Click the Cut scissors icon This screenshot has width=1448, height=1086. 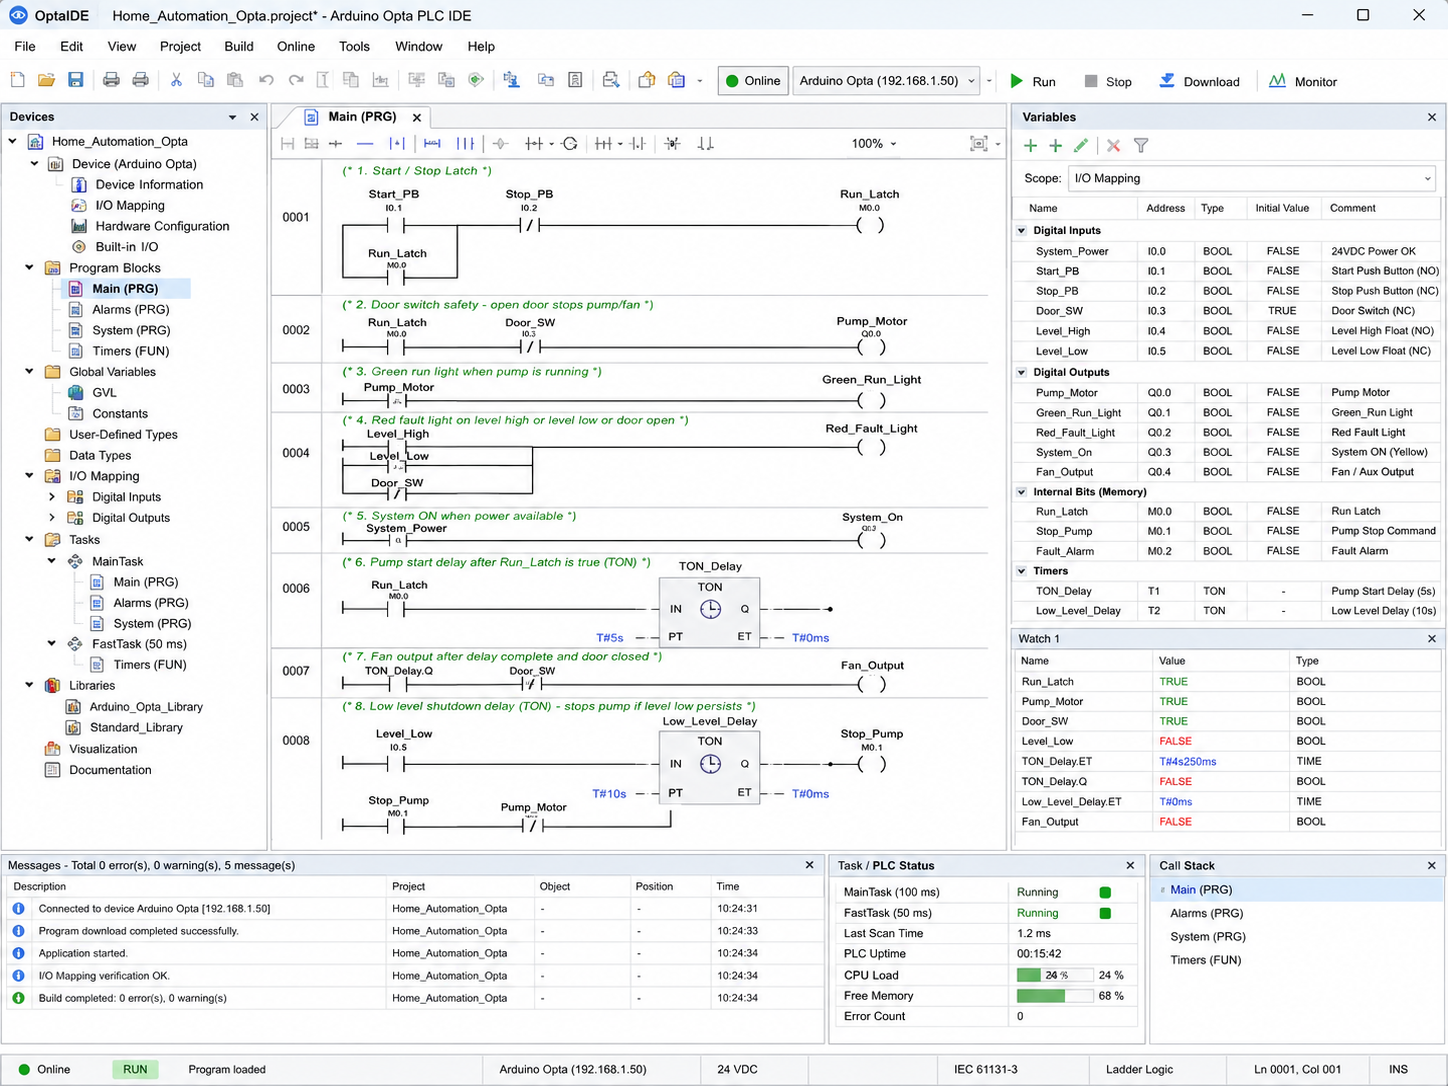(x=176, y=80)
